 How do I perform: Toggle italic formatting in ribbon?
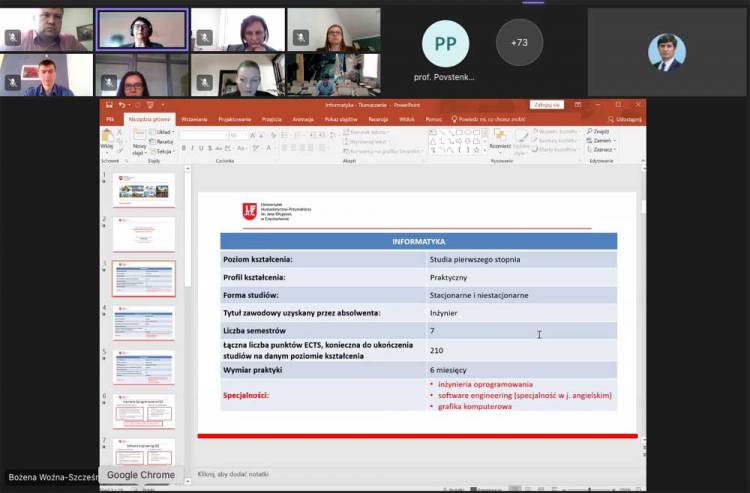[x=192, y=148]
